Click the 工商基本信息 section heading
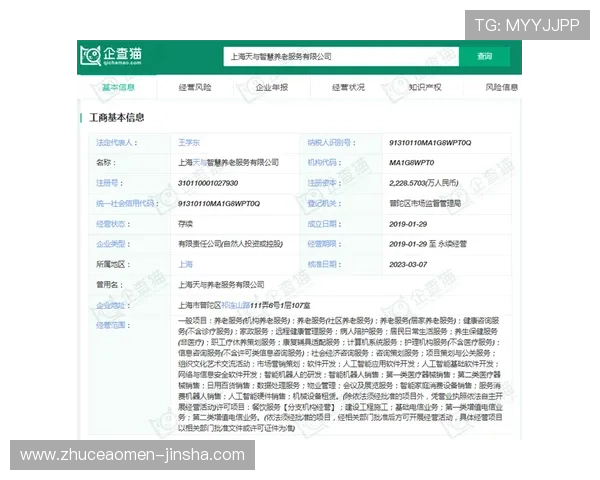 (x=117, y=118)
